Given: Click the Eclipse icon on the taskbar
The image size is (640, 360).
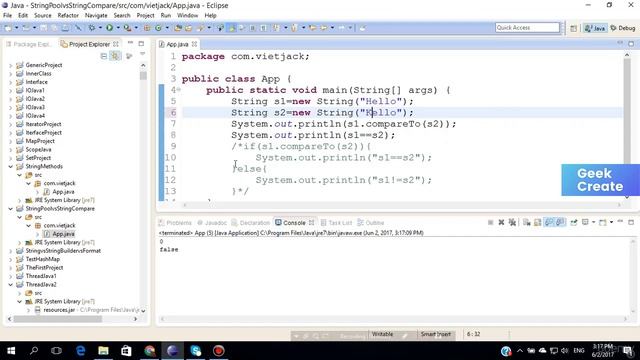Looking at the screenshot, I should click(x=172, y=351).
